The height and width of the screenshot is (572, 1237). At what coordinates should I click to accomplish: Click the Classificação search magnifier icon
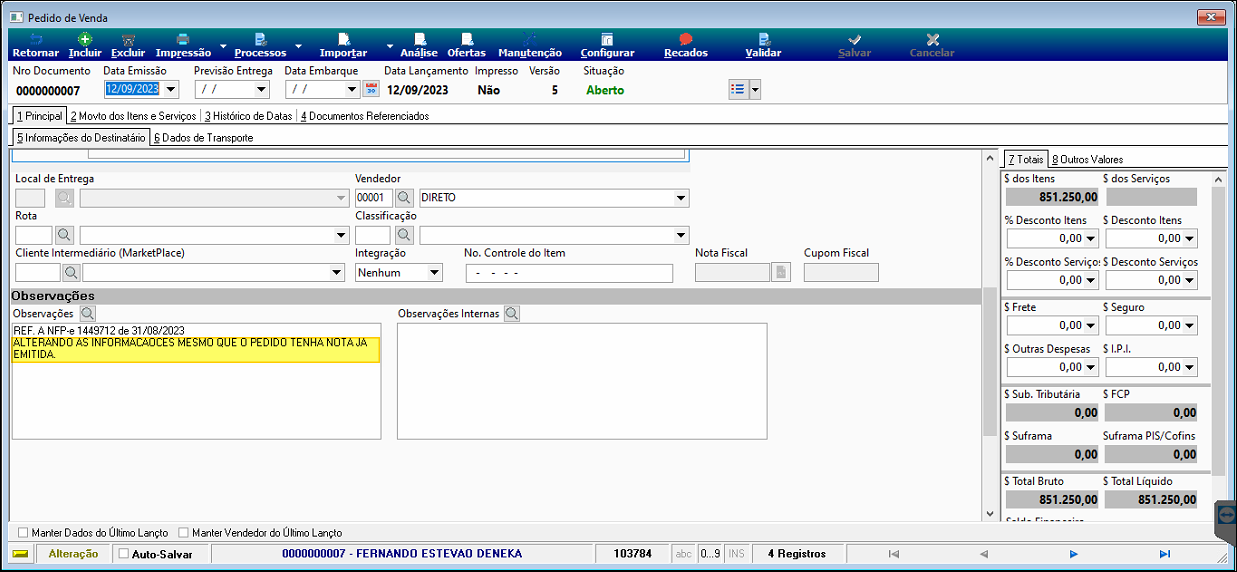click(404, 235)
